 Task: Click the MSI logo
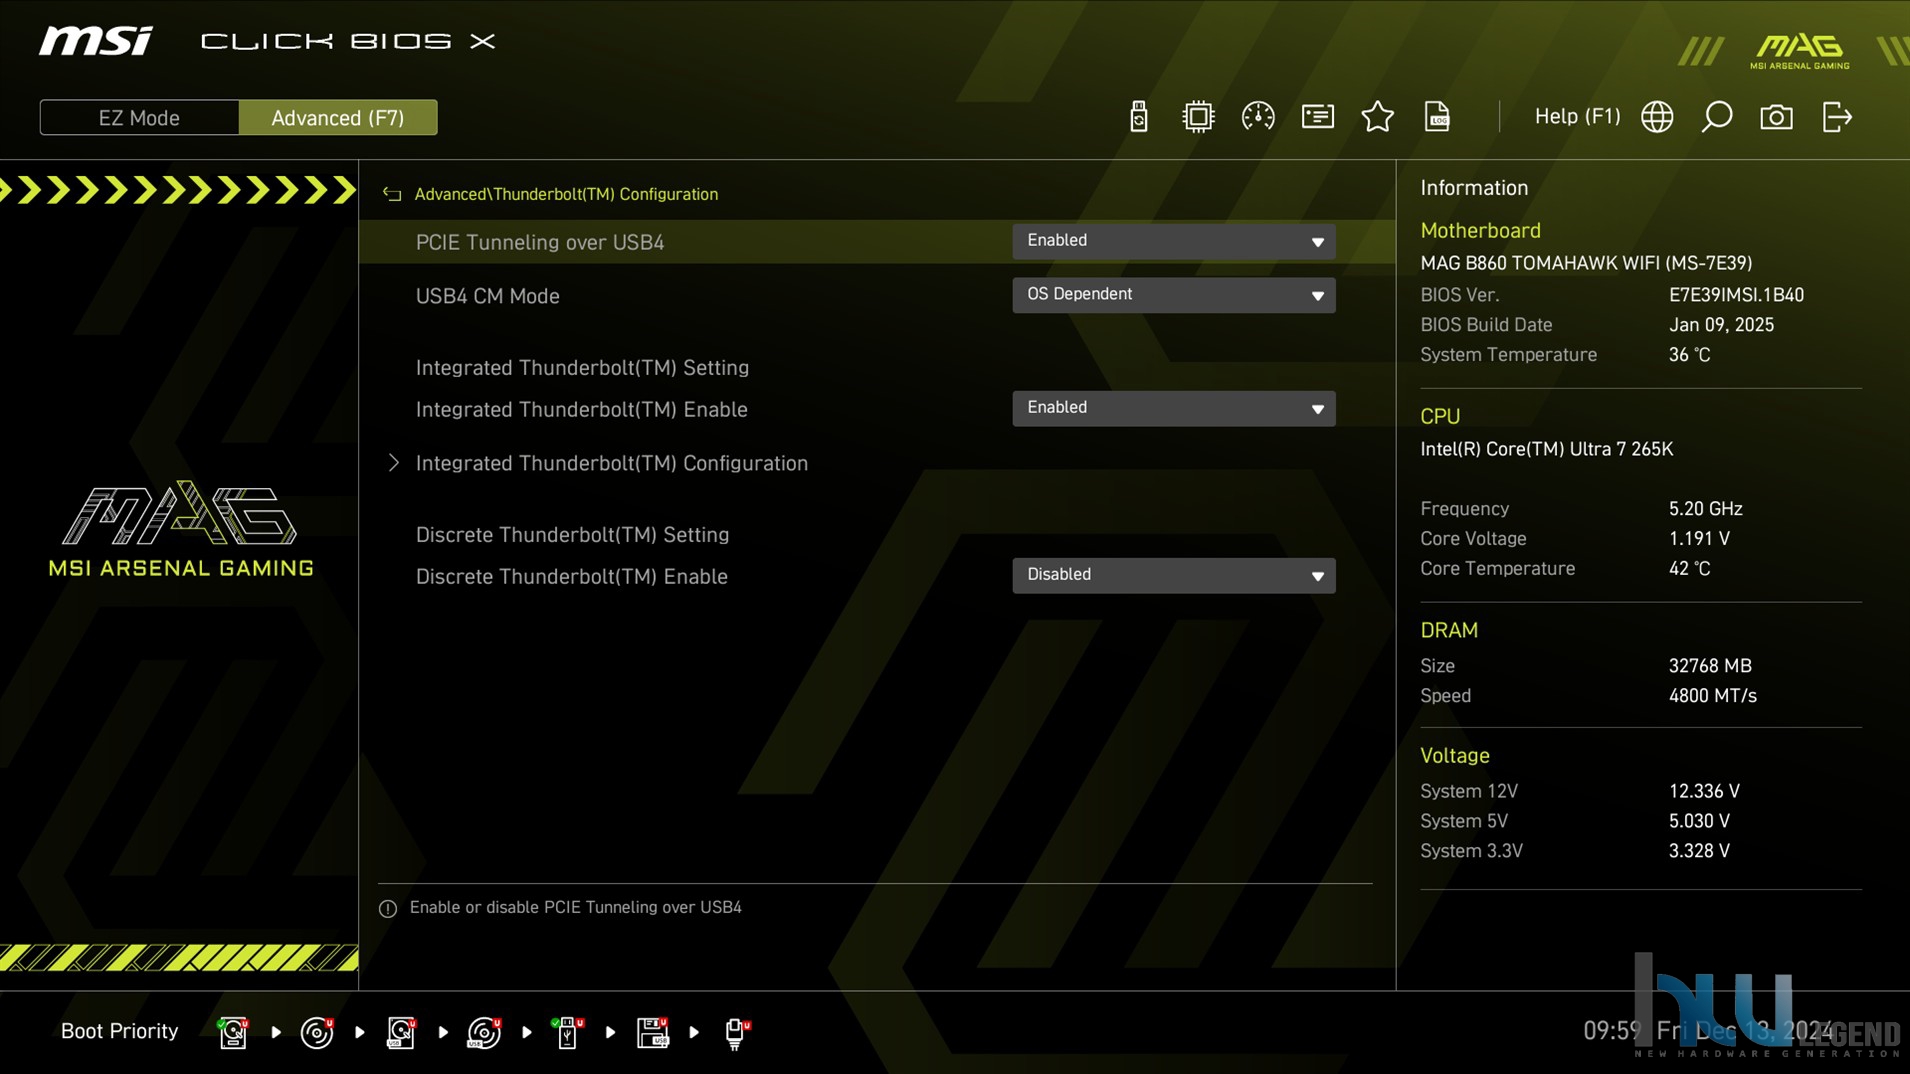96,41
